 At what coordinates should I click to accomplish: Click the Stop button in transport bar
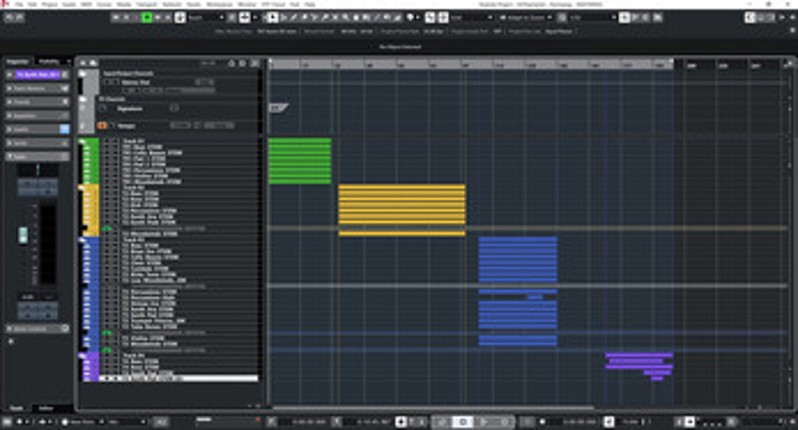(x=463, y=421)
